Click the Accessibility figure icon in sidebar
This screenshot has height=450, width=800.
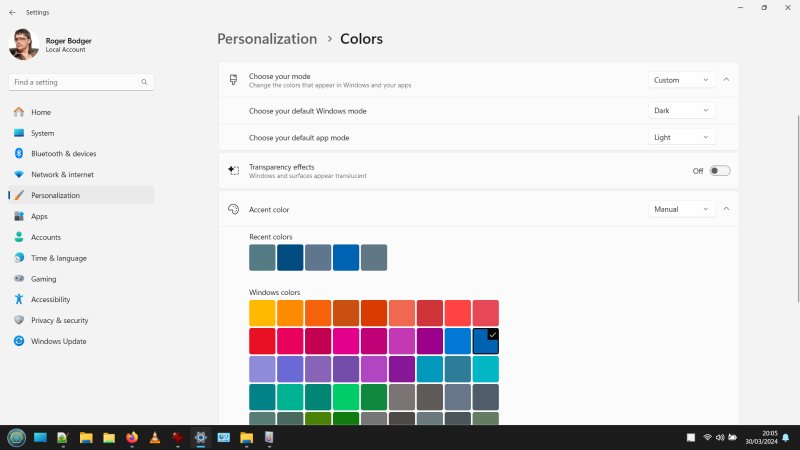pyautogui.click(x=19, y=299)
